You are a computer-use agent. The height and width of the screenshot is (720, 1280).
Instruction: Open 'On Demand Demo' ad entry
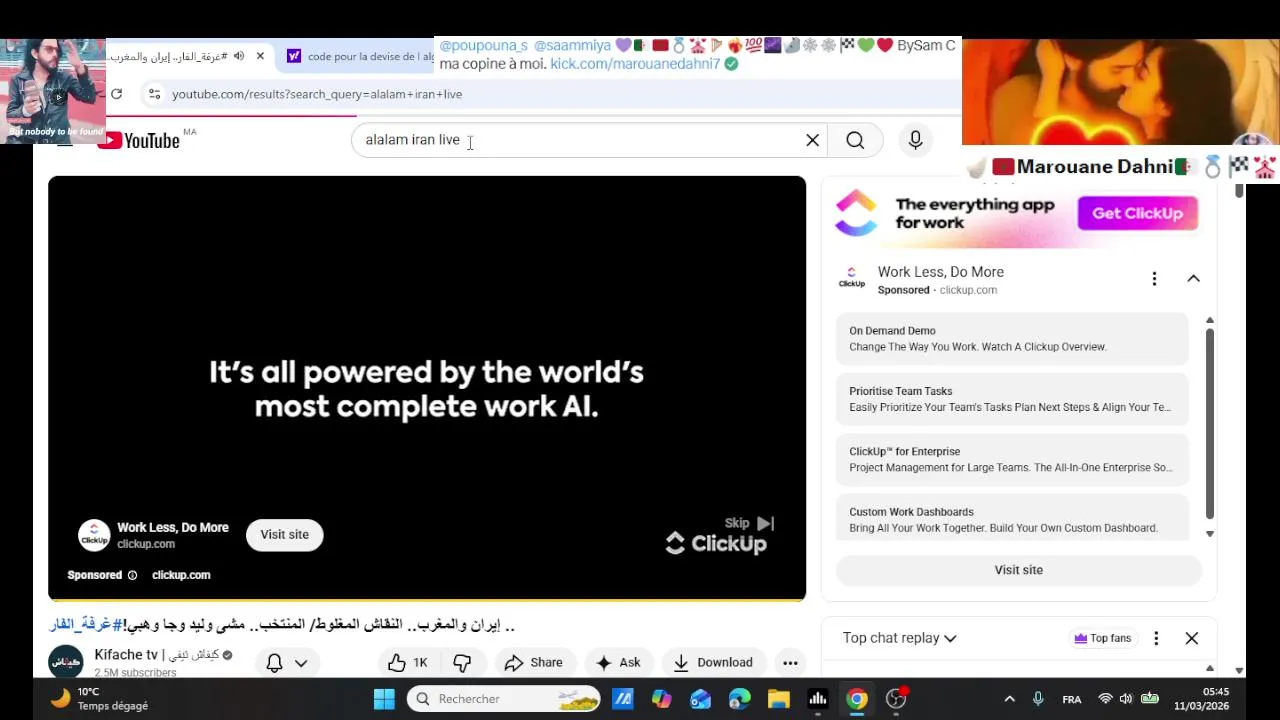click(x=1012, y=339)
